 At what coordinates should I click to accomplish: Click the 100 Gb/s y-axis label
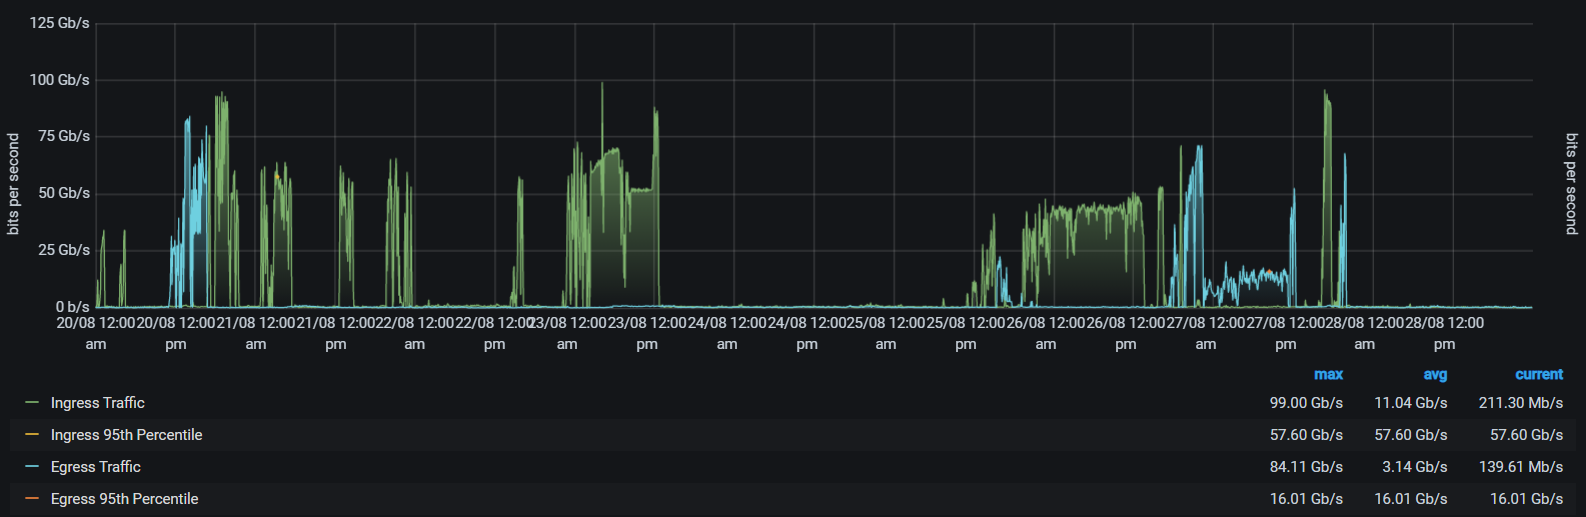pyautogui.click(x=60, y=80)
